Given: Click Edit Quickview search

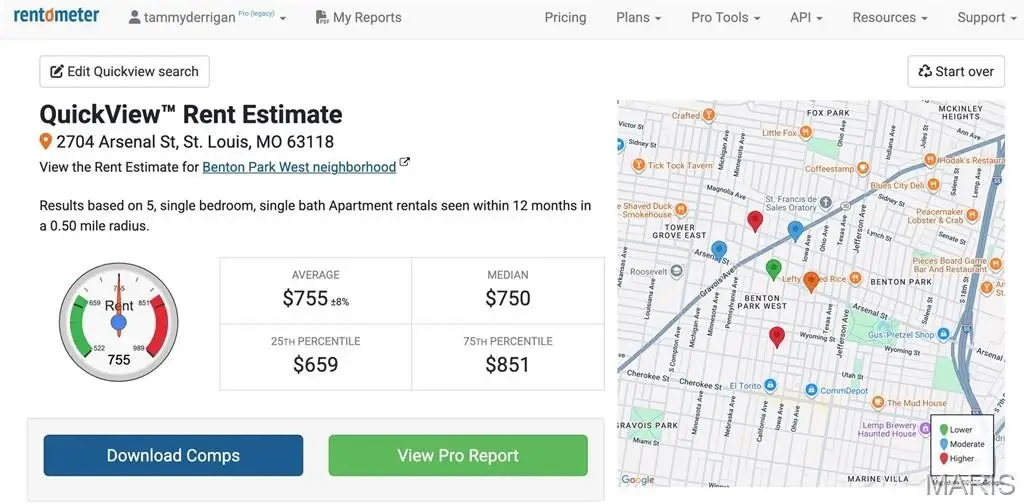Looking at the screenshot, I should pyautogui.click(x=124, y=71).
